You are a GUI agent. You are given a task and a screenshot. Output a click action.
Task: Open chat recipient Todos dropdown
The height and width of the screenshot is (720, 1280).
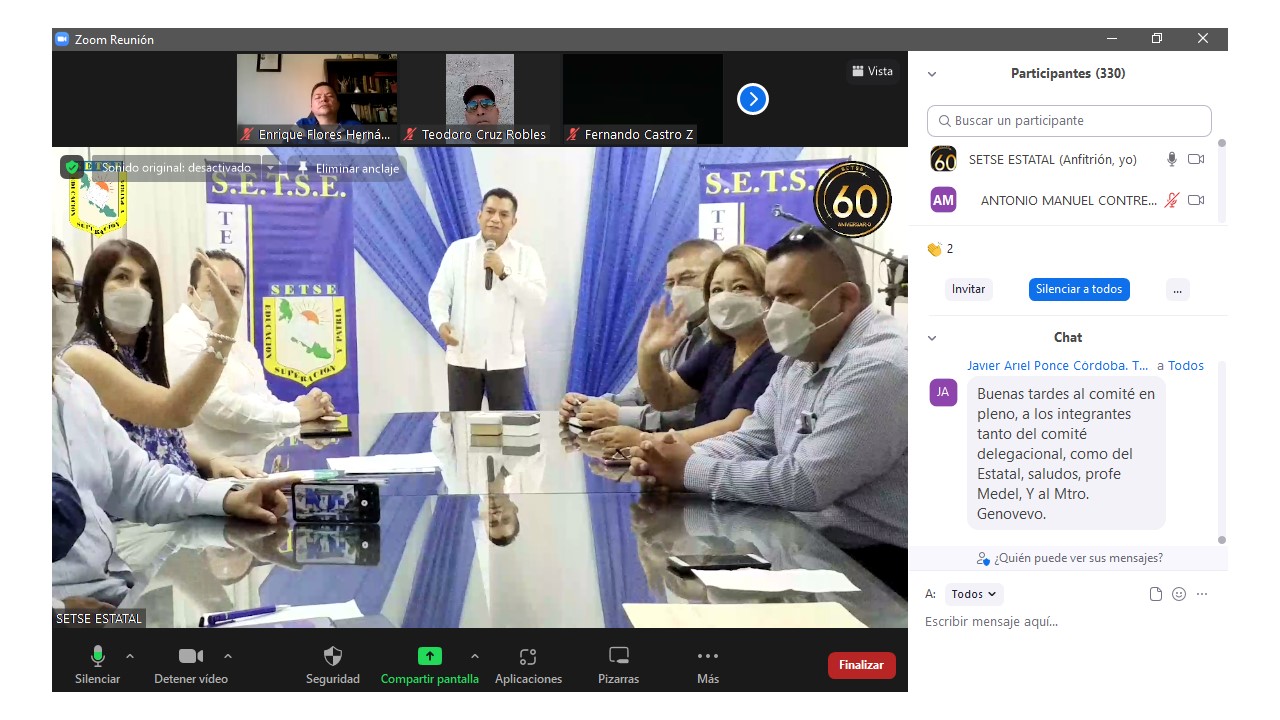coord(973,594)
